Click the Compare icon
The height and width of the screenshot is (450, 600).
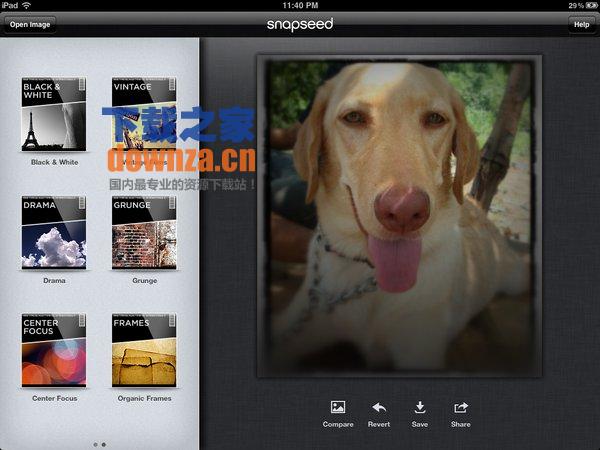[x=338, y=407]
